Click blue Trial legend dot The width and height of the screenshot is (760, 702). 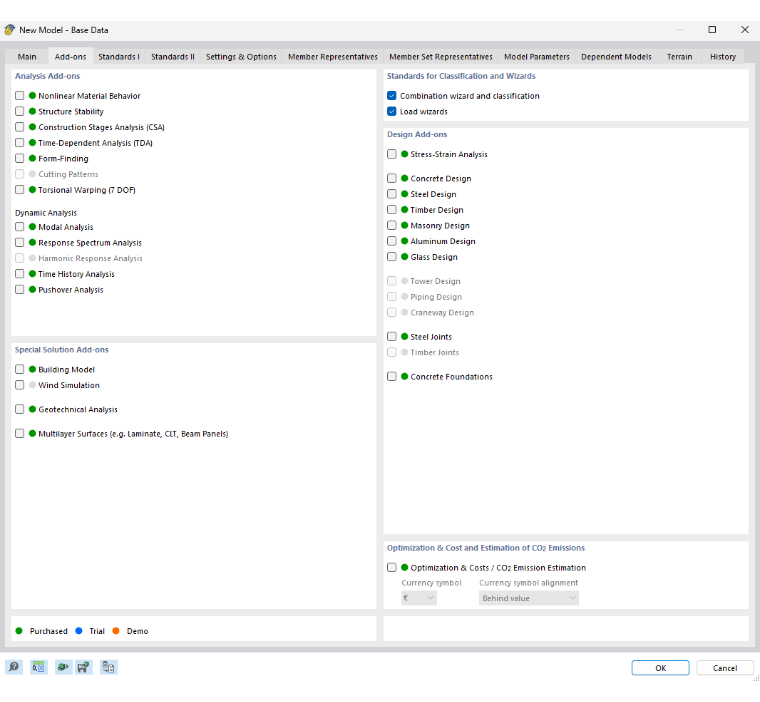tap(79, 631)
